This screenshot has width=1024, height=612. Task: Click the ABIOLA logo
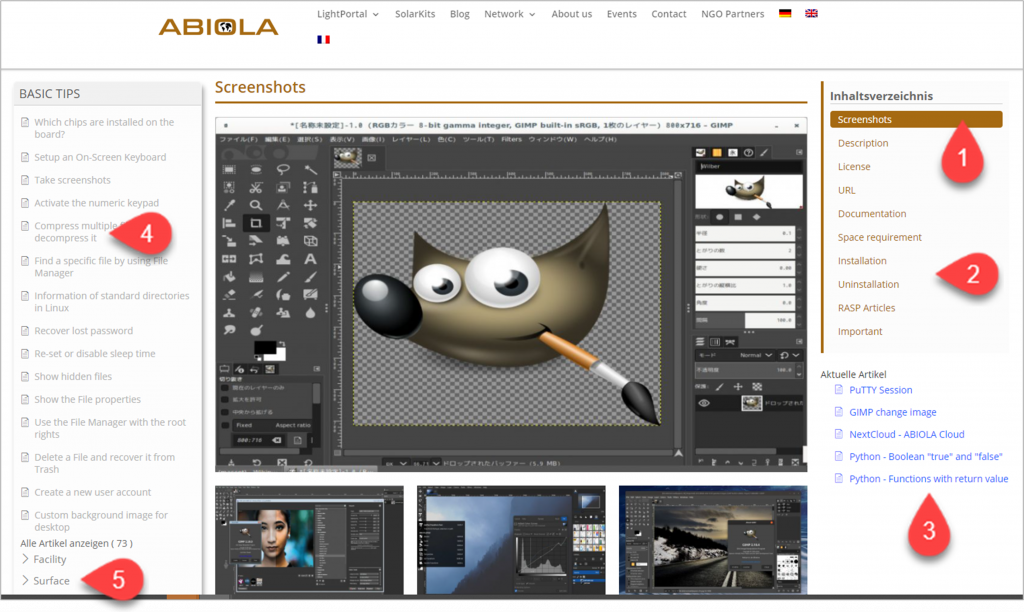(218, 27)
